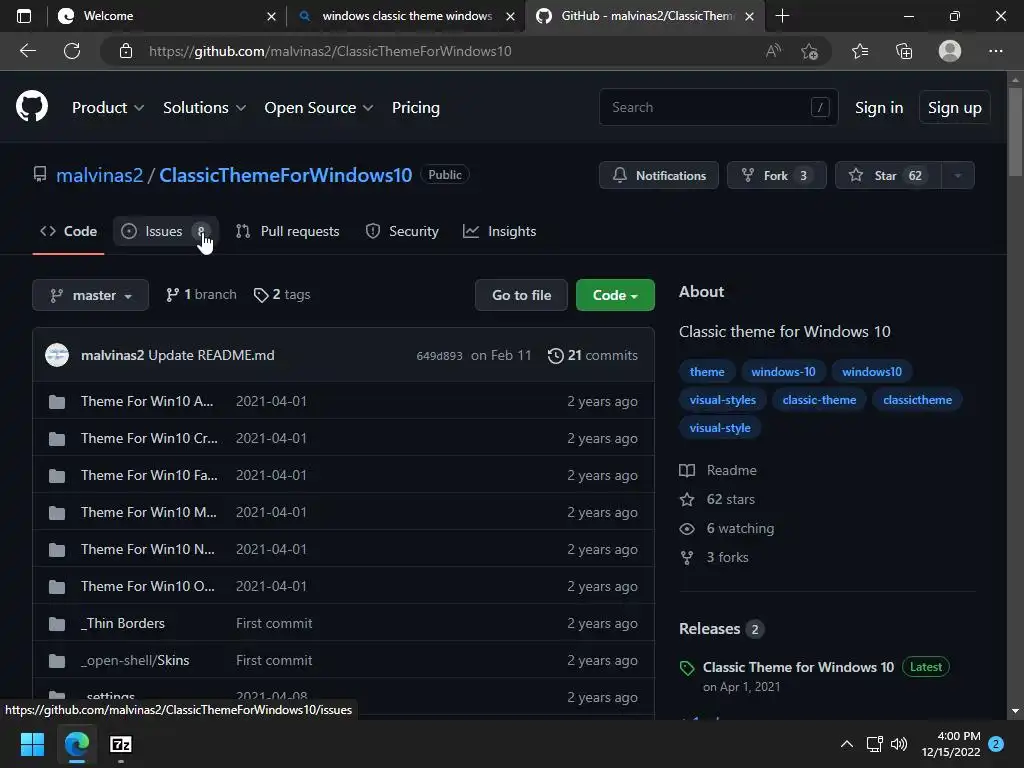Screen dimensions: 1024x768
Task: Open Windows Start button
Action: [32, 744]
